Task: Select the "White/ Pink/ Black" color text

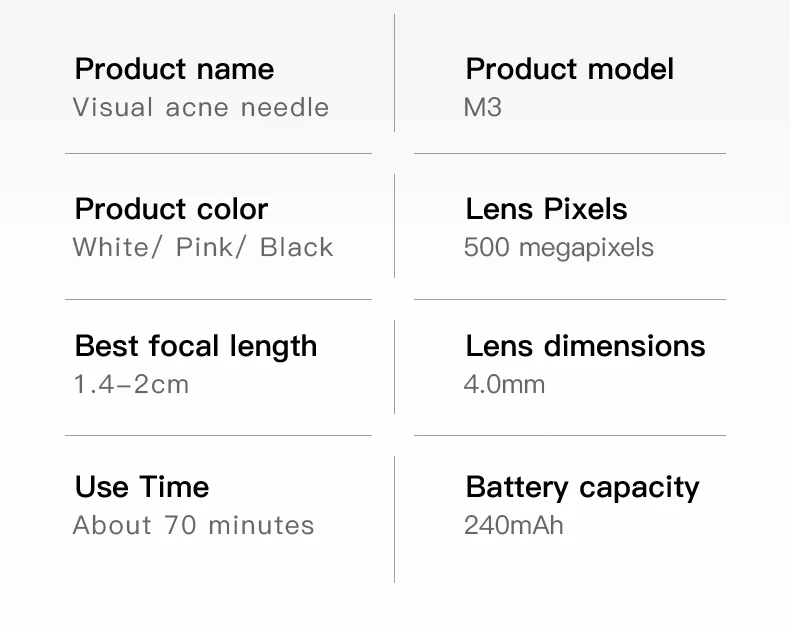Action: (x=203, y=247)
